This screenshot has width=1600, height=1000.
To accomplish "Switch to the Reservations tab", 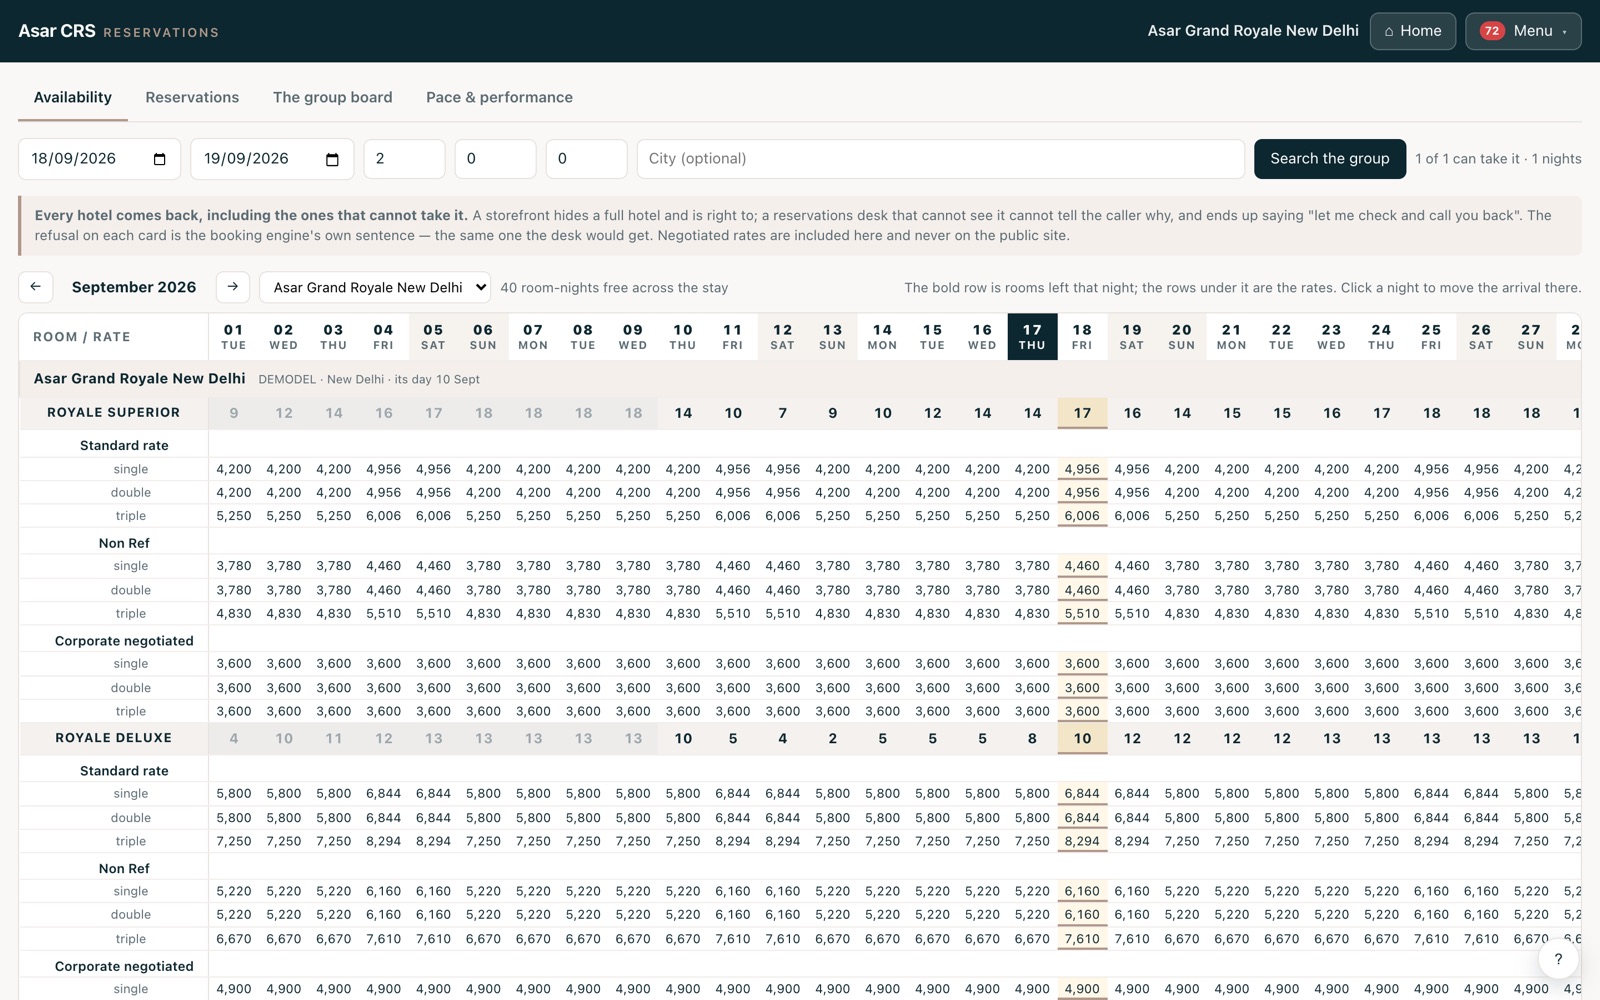I will pyautogui.click(x=192, y=97).
